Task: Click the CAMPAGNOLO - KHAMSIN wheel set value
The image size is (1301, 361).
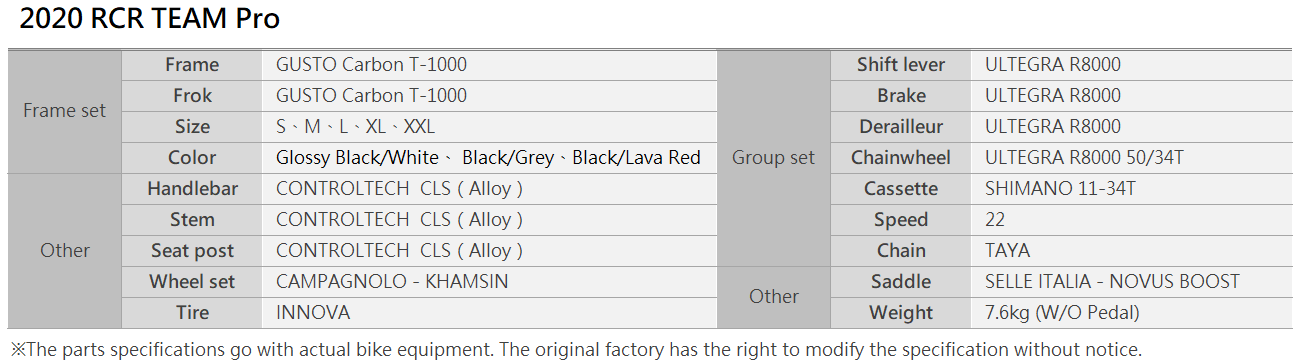Action: [392, 282]
